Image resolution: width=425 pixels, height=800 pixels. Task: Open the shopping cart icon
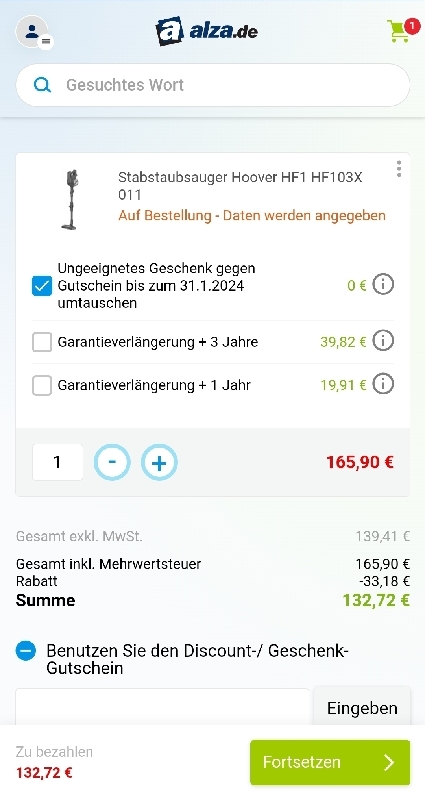click(x=402, y=31)
